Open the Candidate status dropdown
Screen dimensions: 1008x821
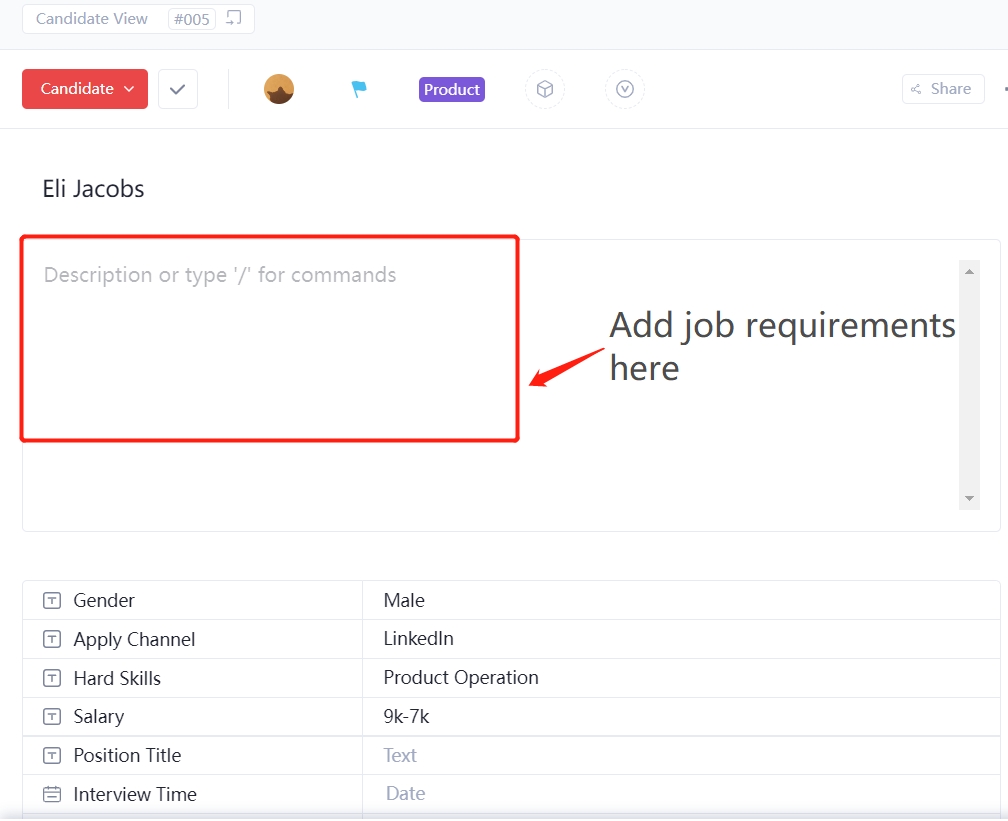84,89
